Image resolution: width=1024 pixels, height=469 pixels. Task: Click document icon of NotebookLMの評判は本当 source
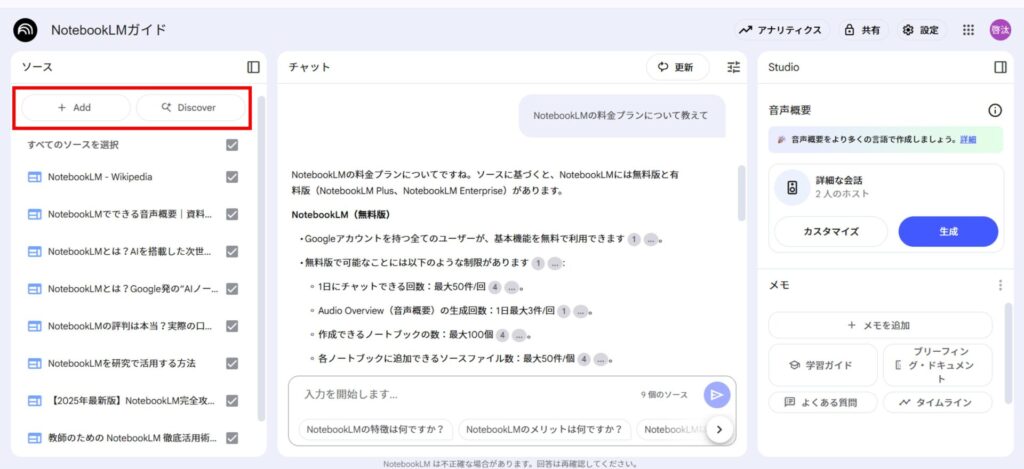tap(35, 326)
